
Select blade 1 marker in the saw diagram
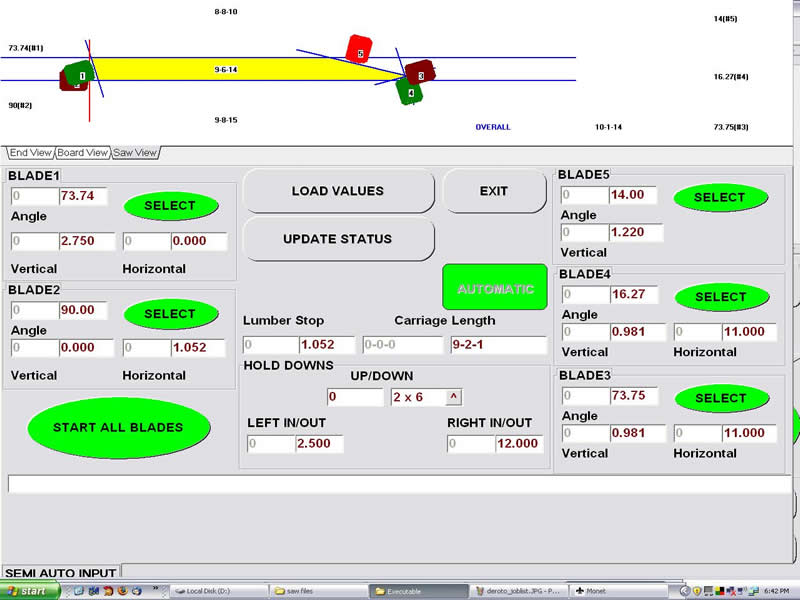click(83, 75)
